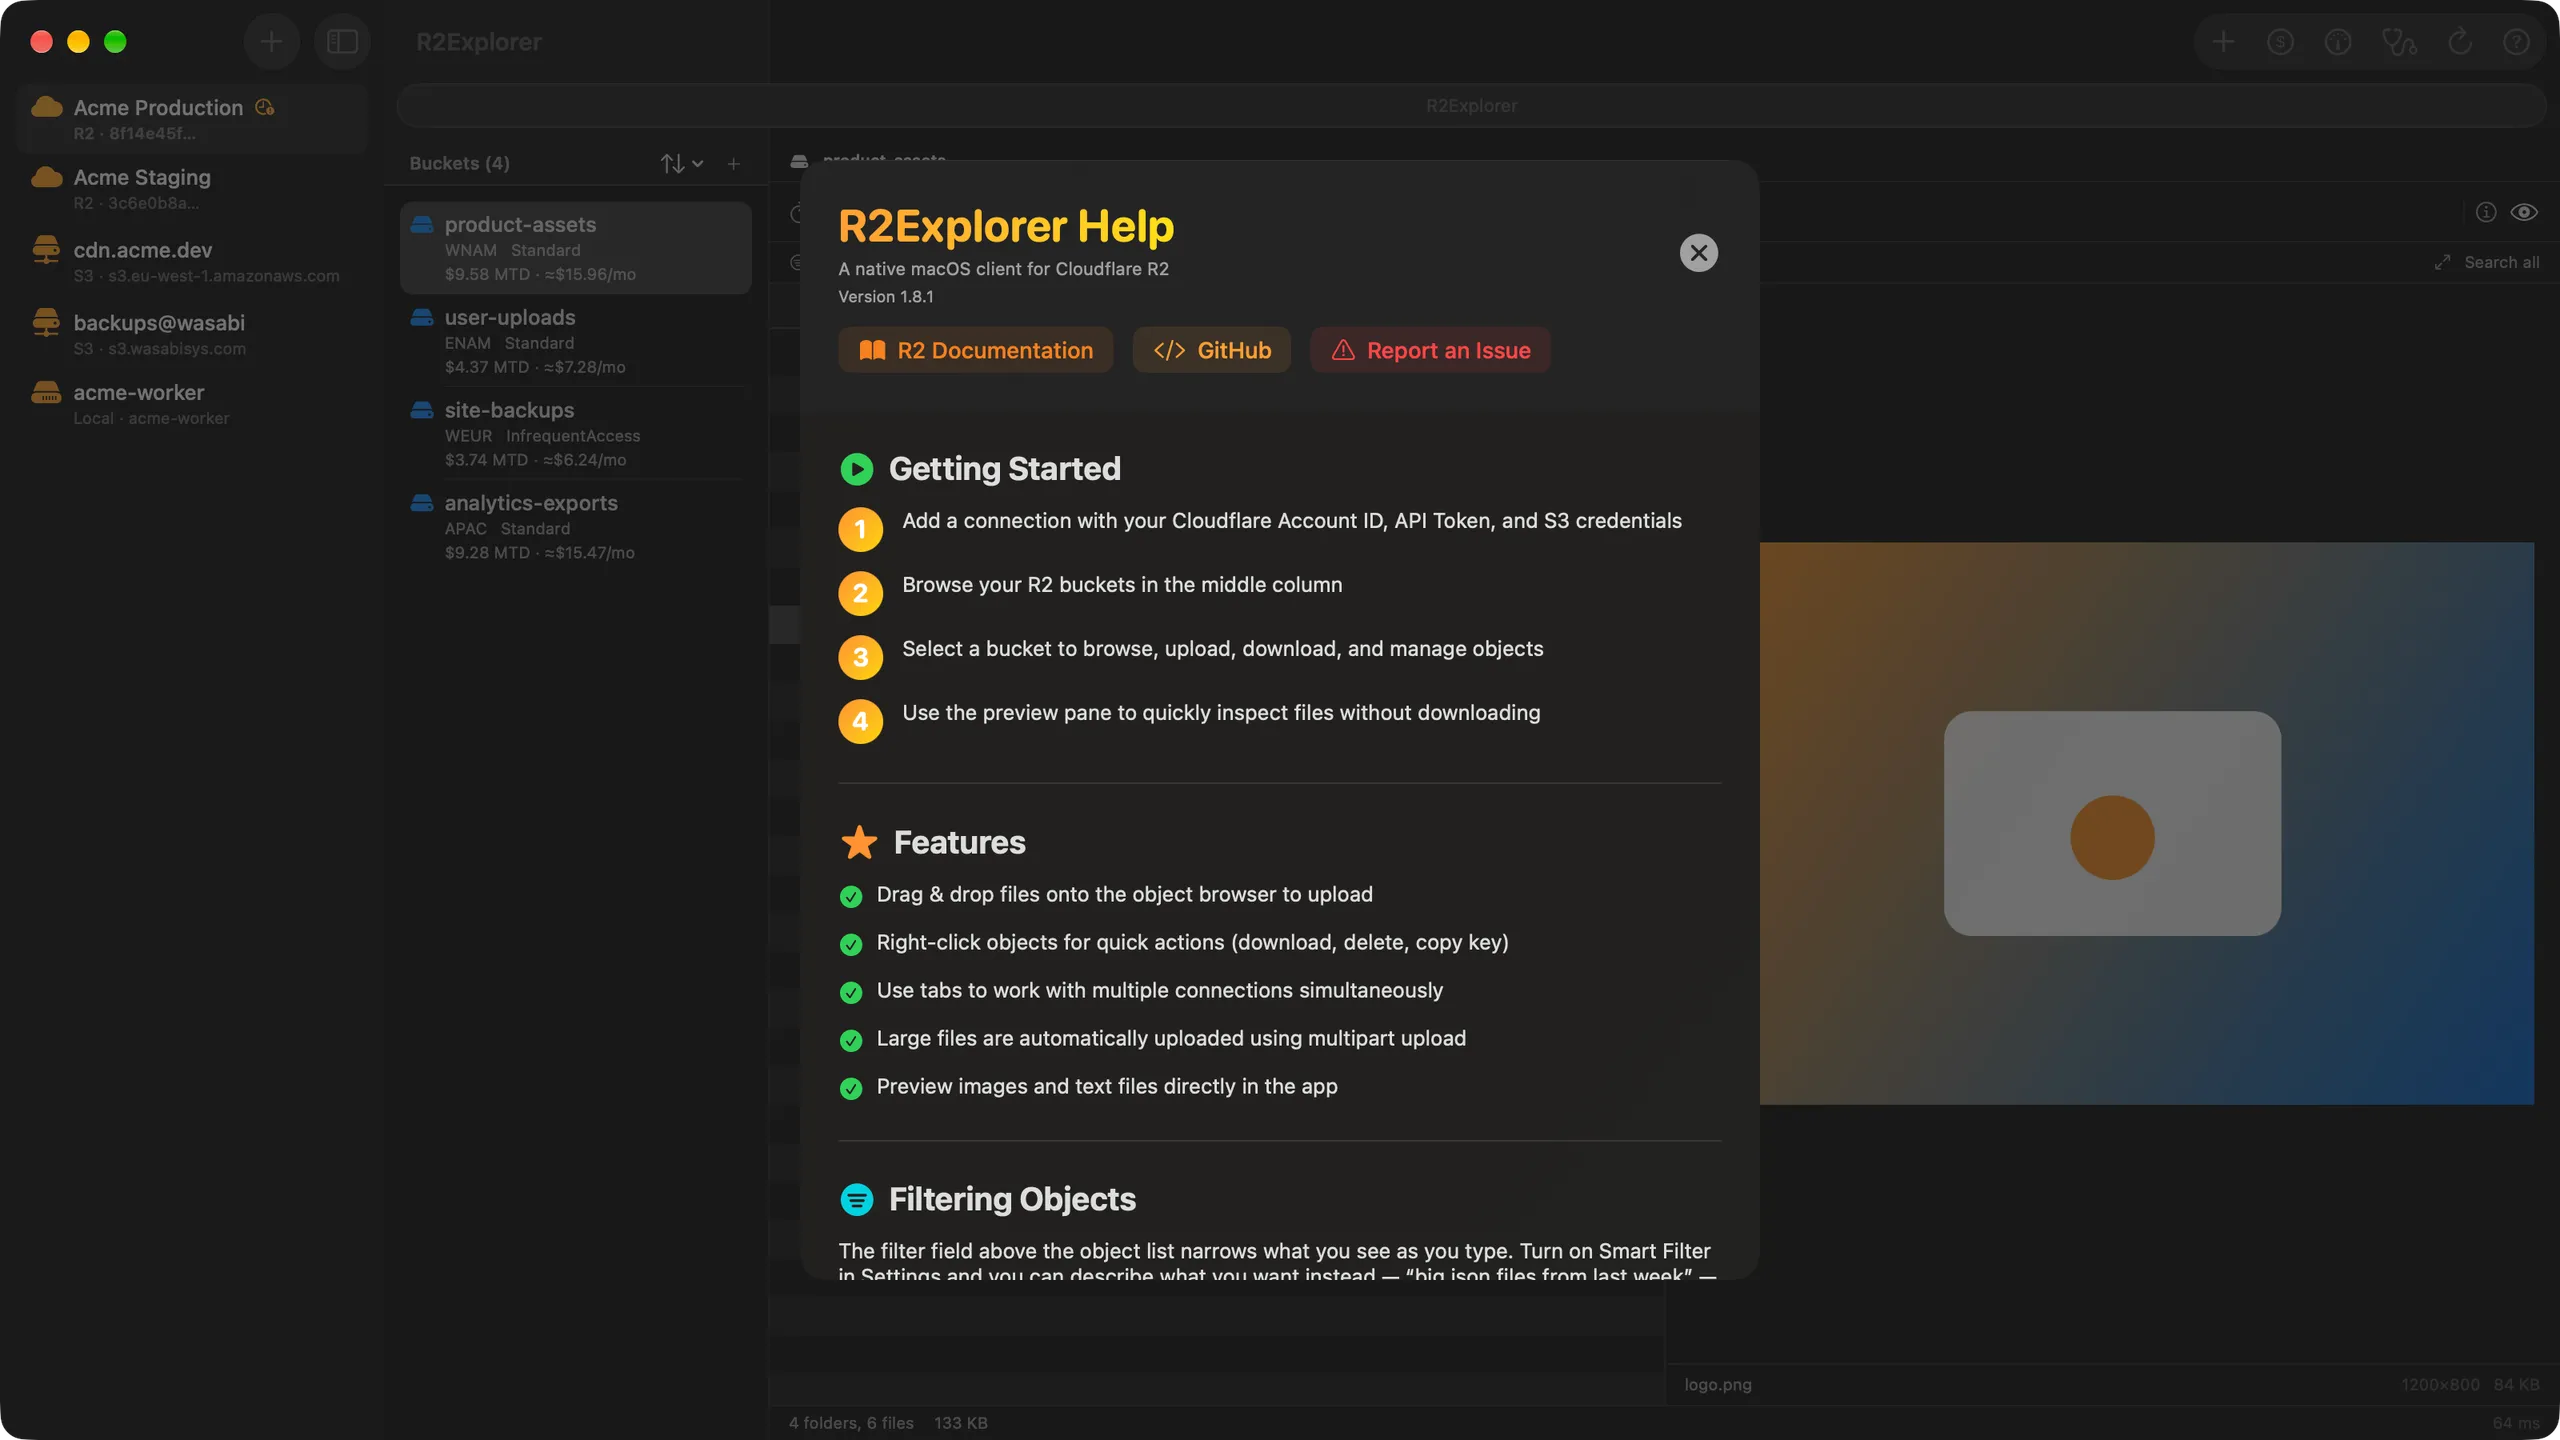
Task: Click the plus icon in right toolbar
Action: [x=2223, y=42]
